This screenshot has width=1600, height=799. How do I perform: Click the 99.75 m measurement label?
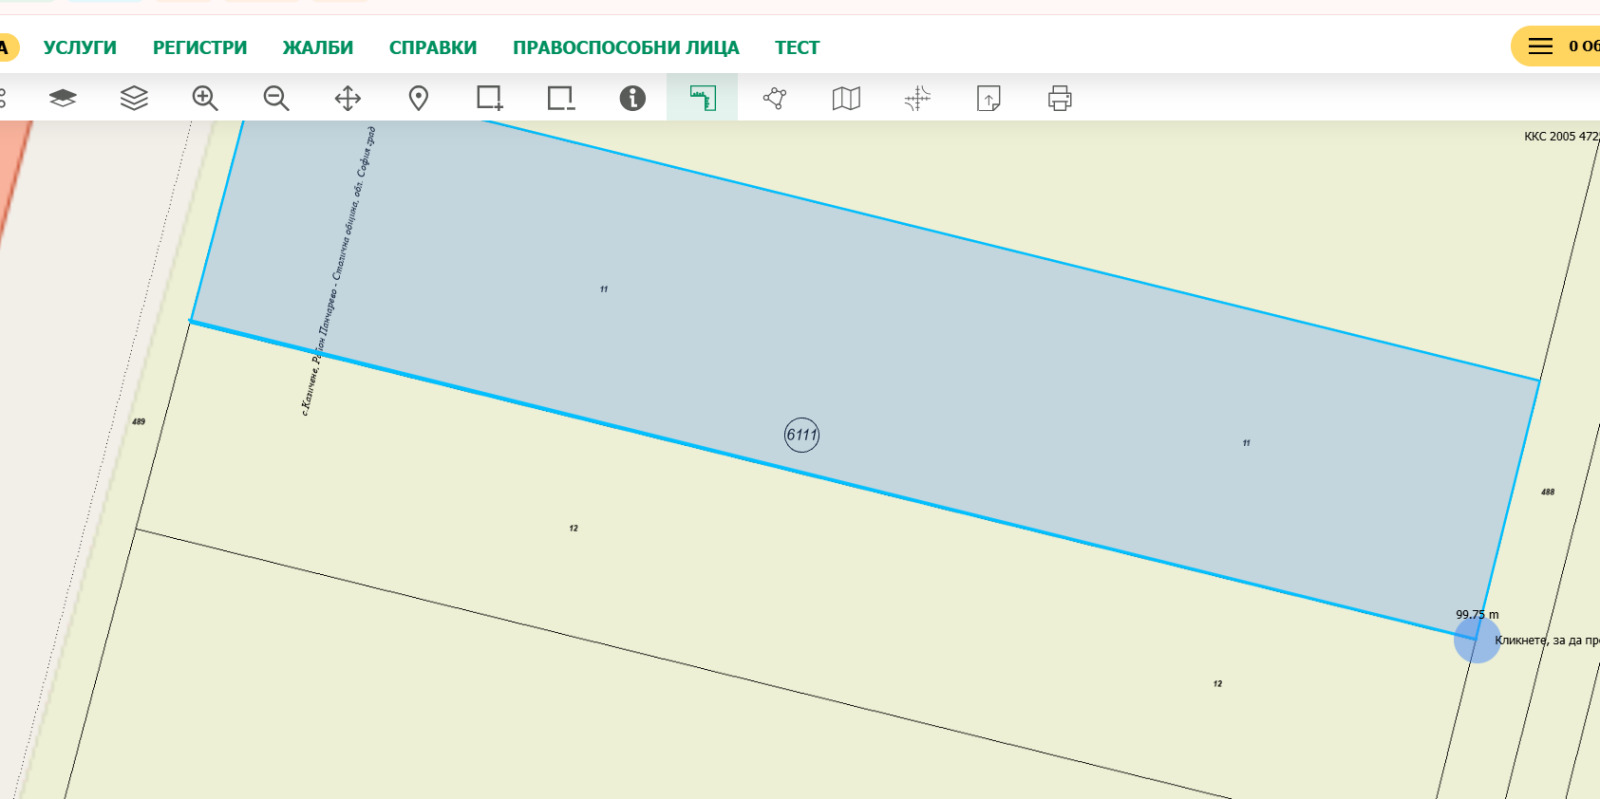1477,615
